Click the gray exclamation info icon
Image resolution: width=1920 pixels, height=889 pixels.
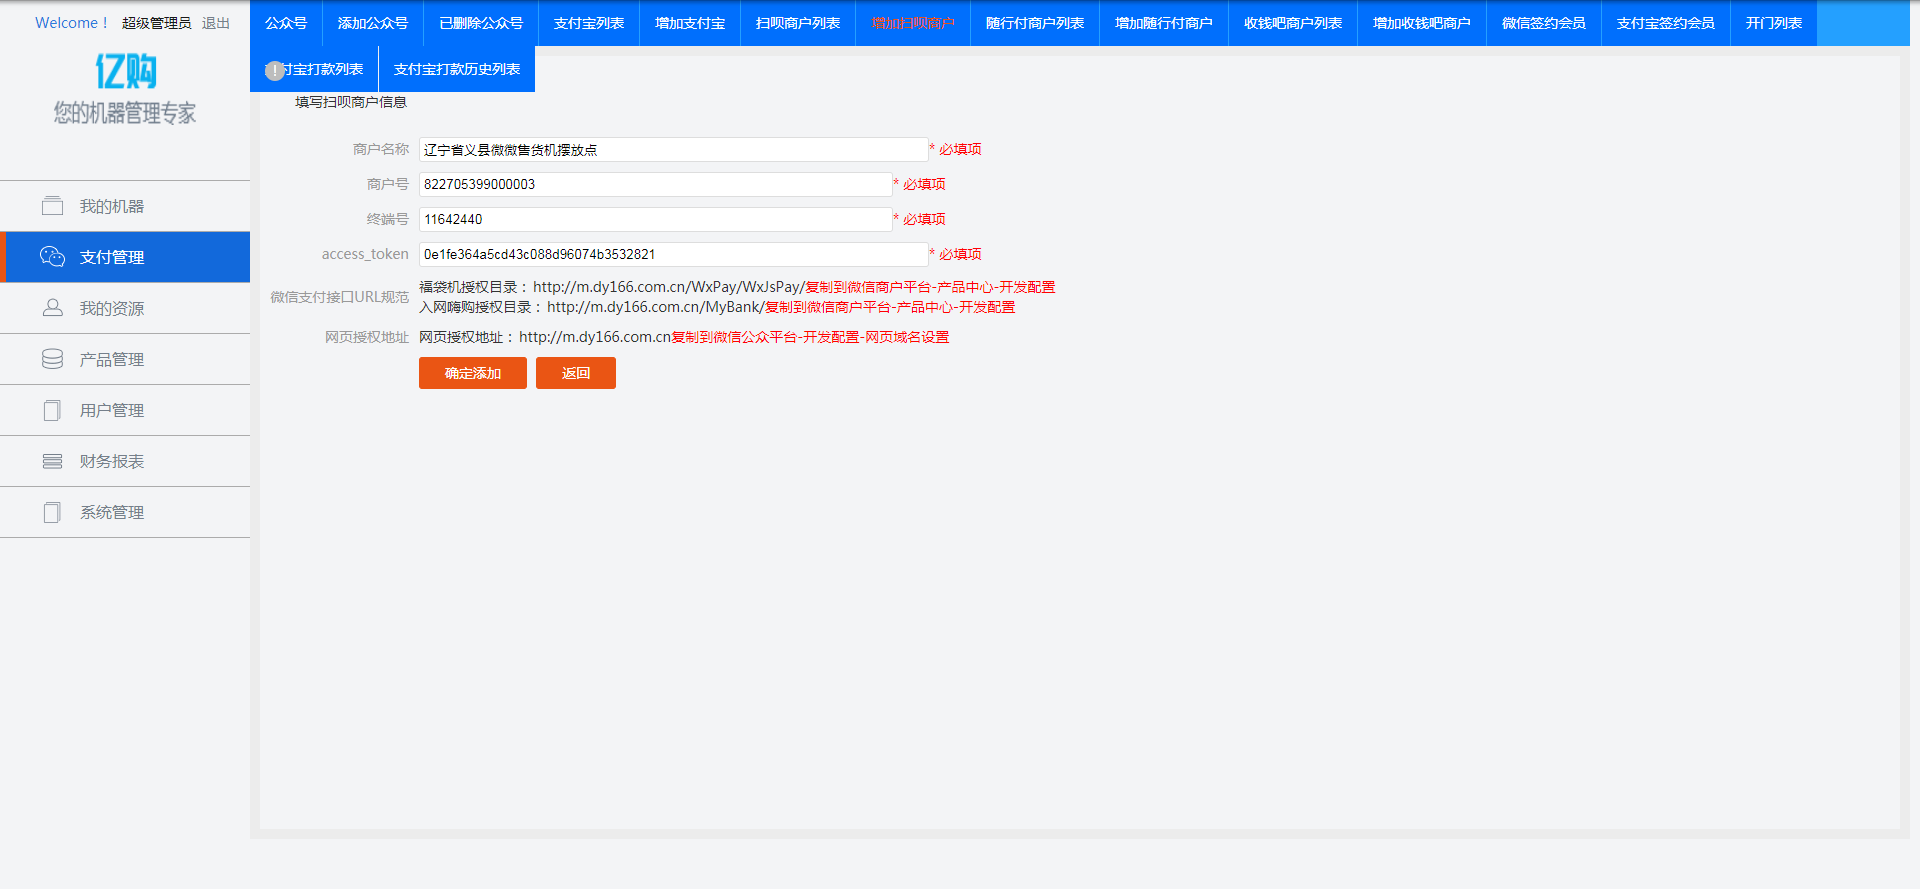(x=275, y=71)
